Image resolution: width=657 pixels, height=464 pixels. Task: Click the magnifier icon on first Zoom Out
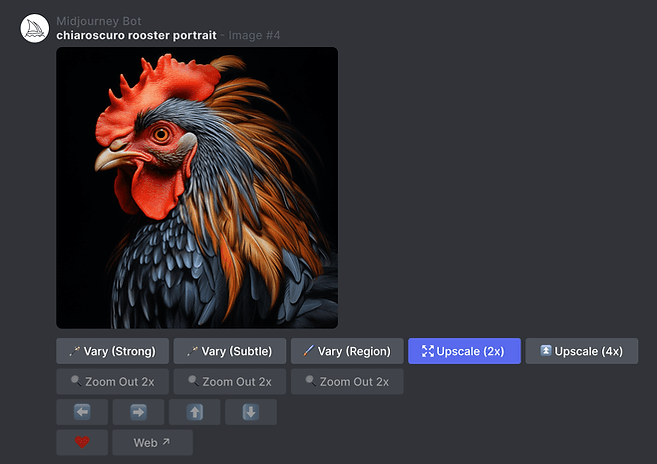tap(76, 381)
